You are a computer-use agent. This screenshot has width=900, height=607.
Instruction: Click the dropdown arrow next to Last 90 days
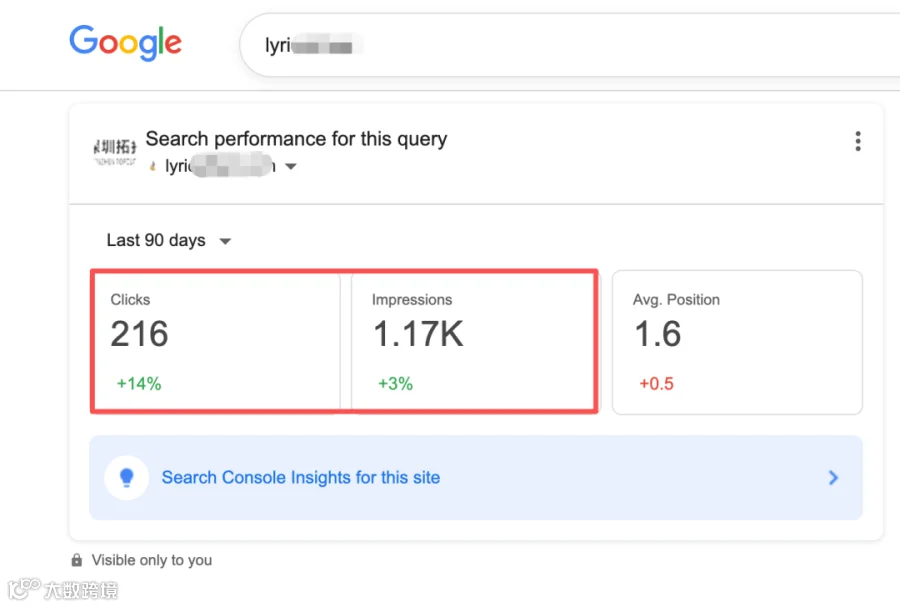pyautogui.click(x=226, y=241)
